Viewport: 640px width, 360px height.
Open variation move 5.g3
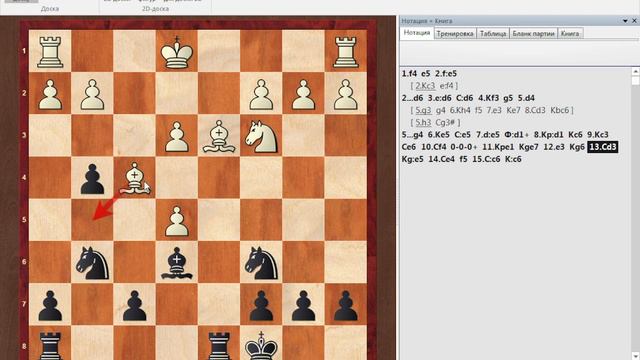coord(423,110)
